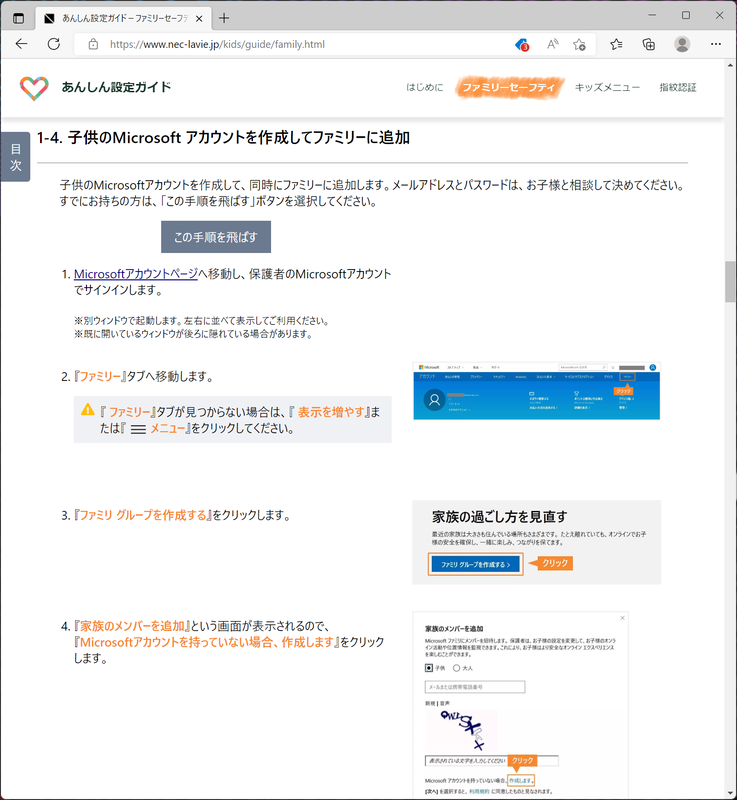
Task: Click the 『ファミリ グループを作成する』 step text
Action: [182, 515]
